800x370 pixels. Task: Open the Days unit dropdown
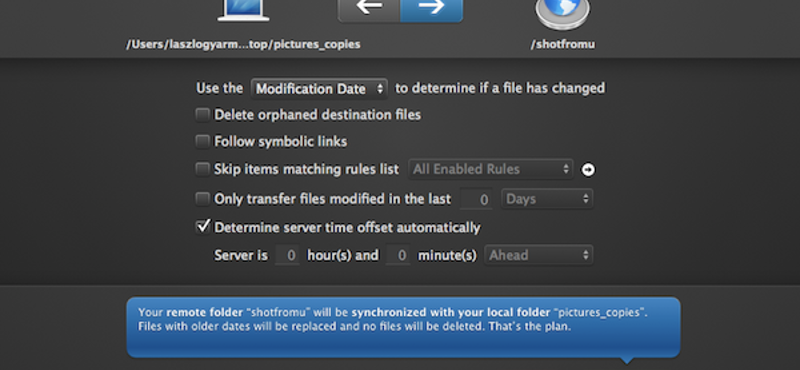tap(547, 199)
